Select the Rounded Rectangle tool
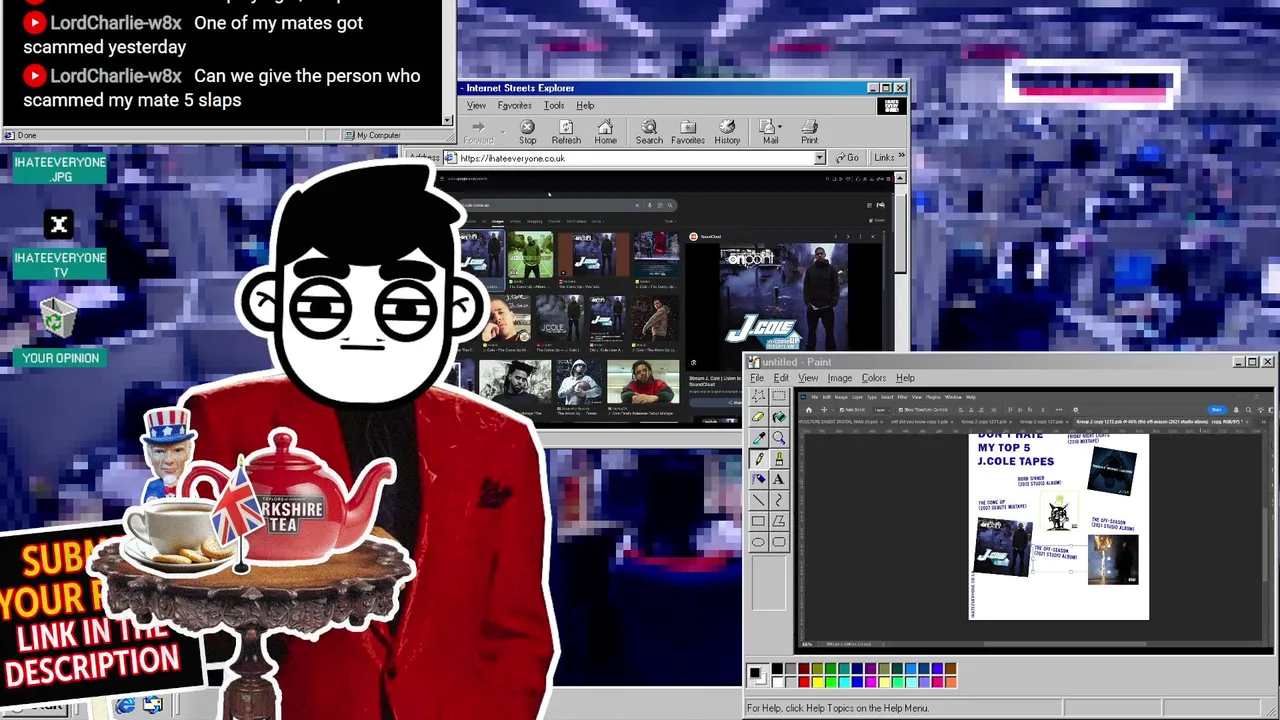The image size is (1280, 720). pos(779,542)
